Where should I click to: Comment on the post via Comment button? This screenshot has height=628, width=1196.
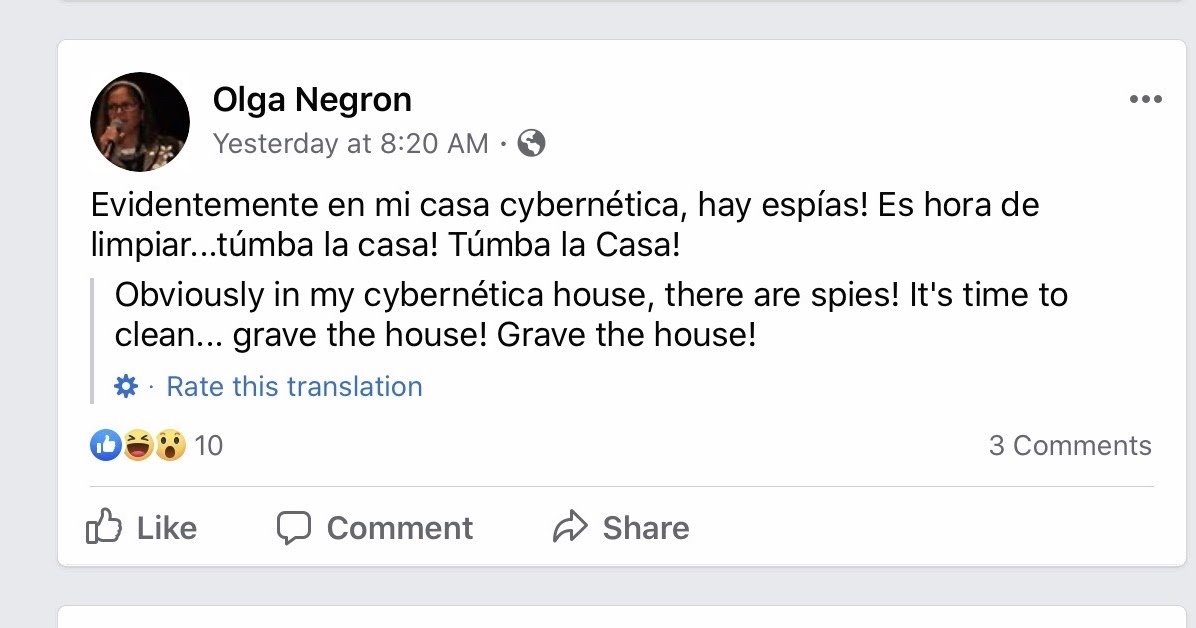pos(375,527)
